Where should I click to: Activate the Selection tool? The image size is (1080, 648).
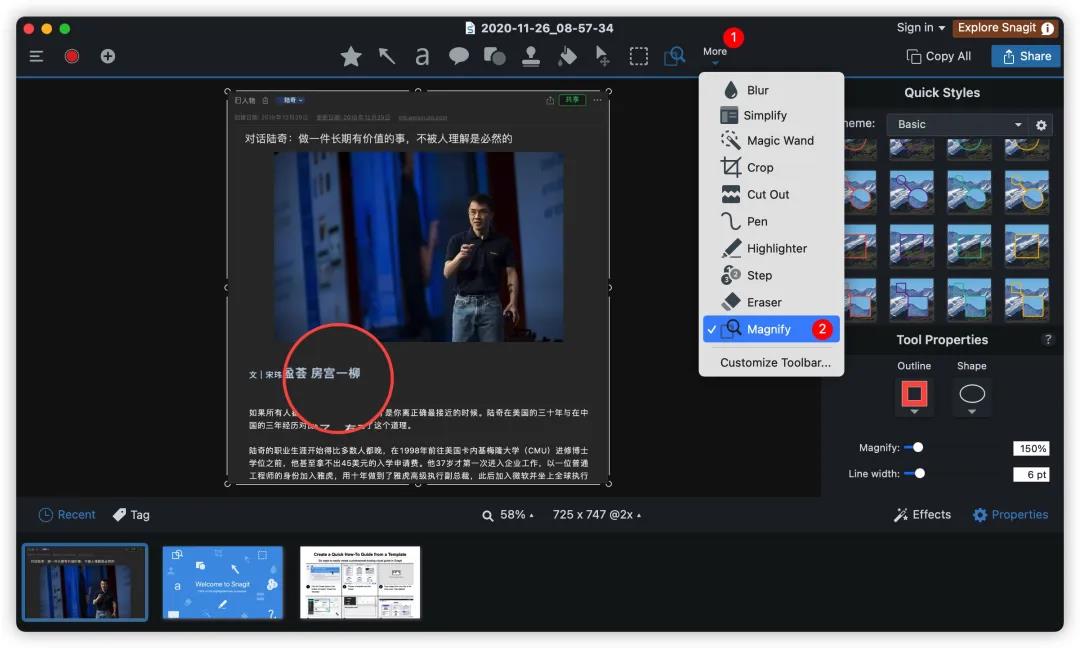(638, 56)
